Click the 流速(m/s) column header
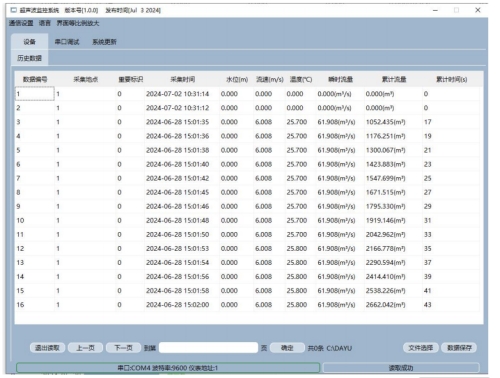The image size is (500, 378). (x=269, y=79)
